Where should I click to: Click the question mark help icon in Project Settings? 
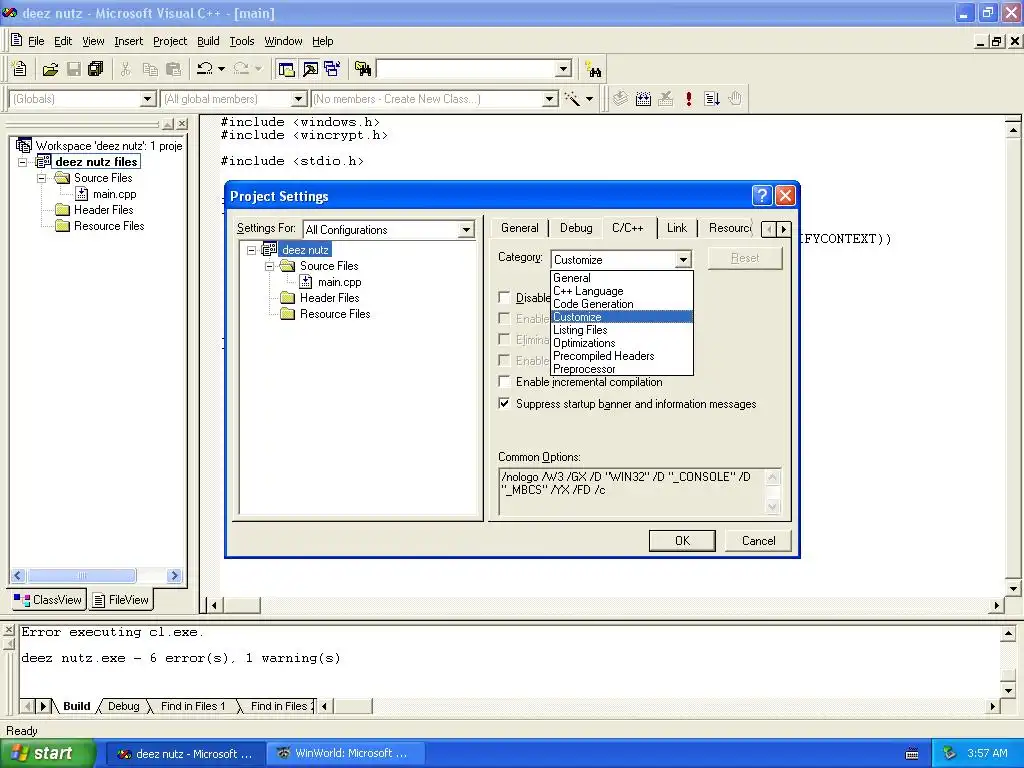[762, 195]
